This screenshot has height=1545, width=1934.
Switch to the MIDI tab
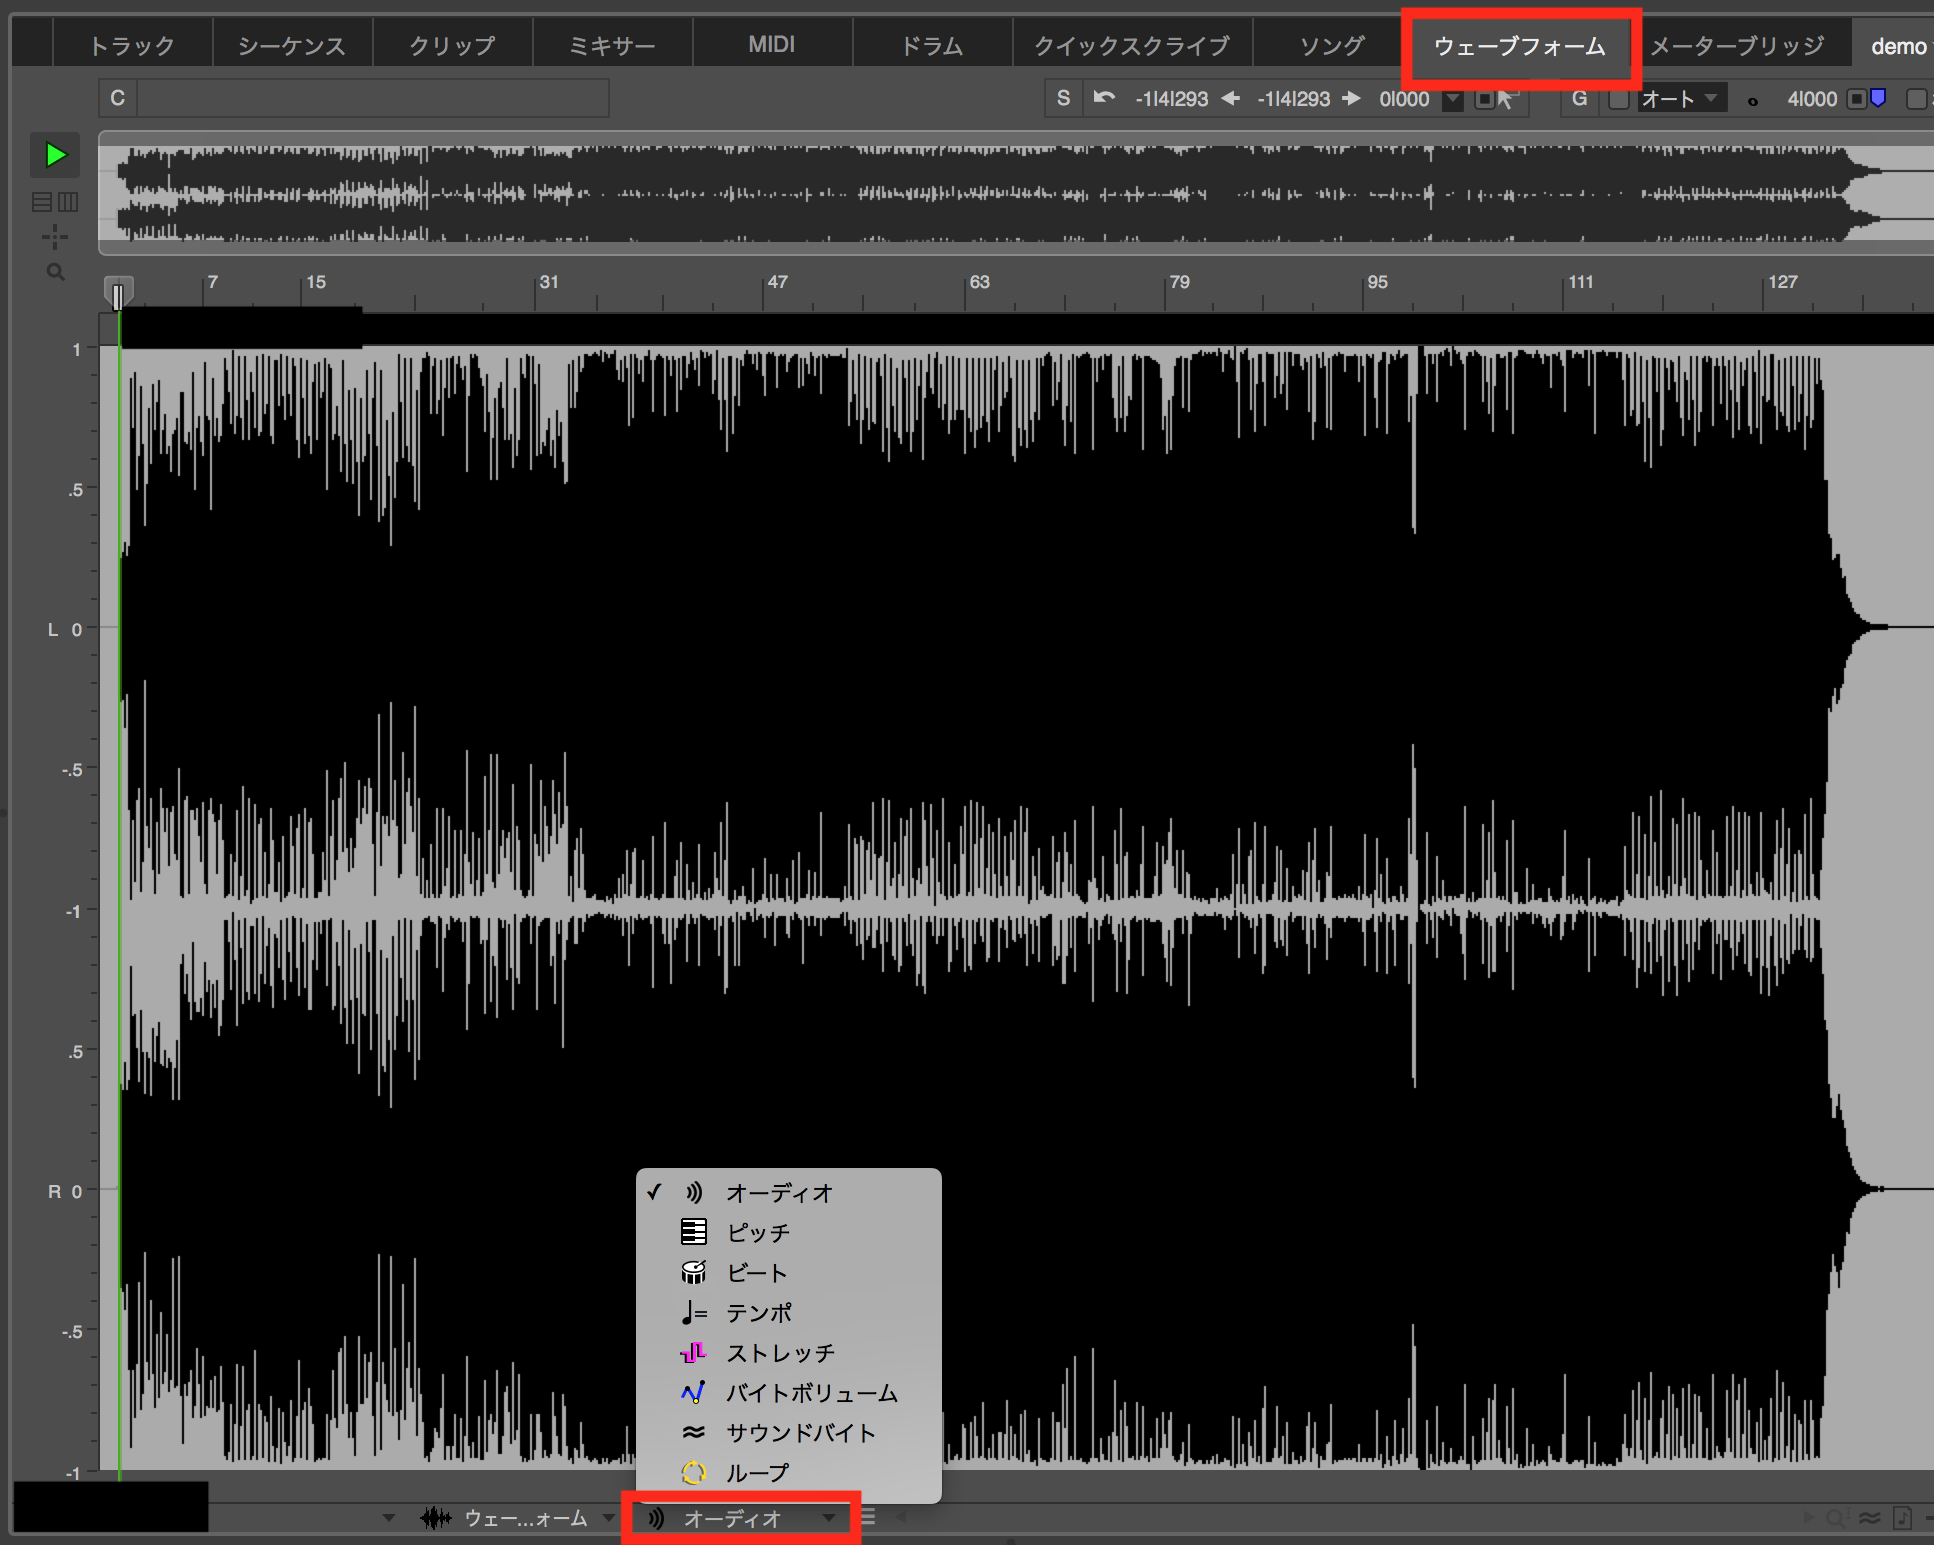[771, 45]
